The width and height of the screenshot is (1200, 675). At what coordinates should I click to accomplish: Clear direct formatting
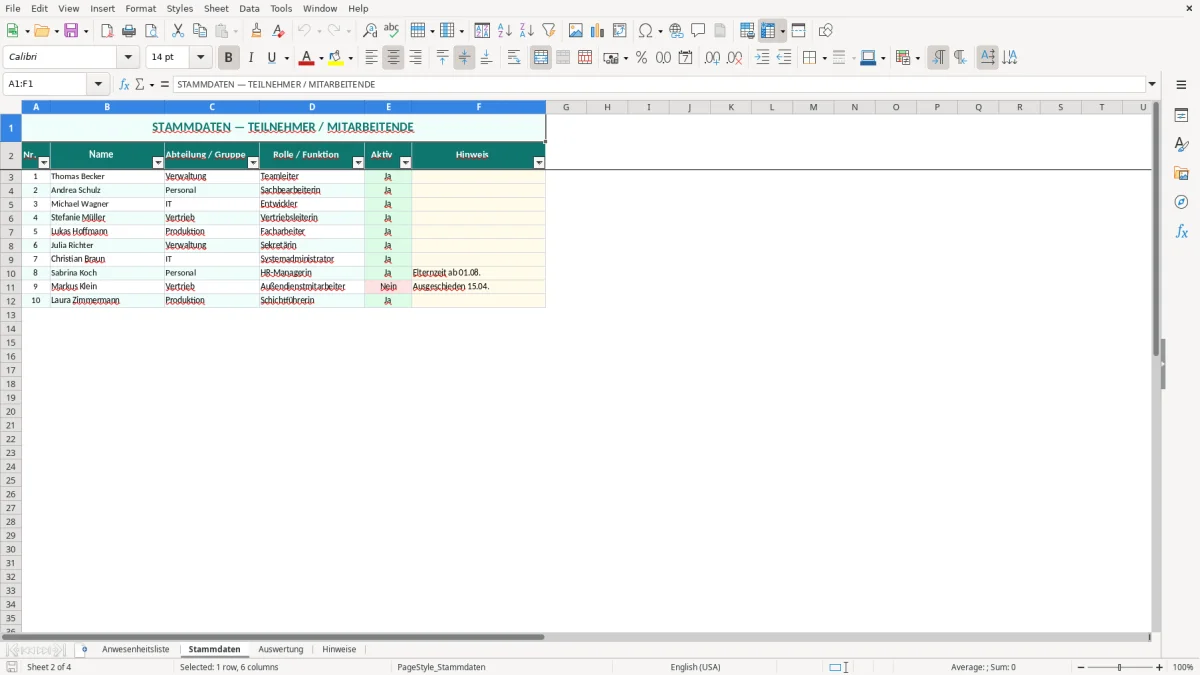click(278, 31)
